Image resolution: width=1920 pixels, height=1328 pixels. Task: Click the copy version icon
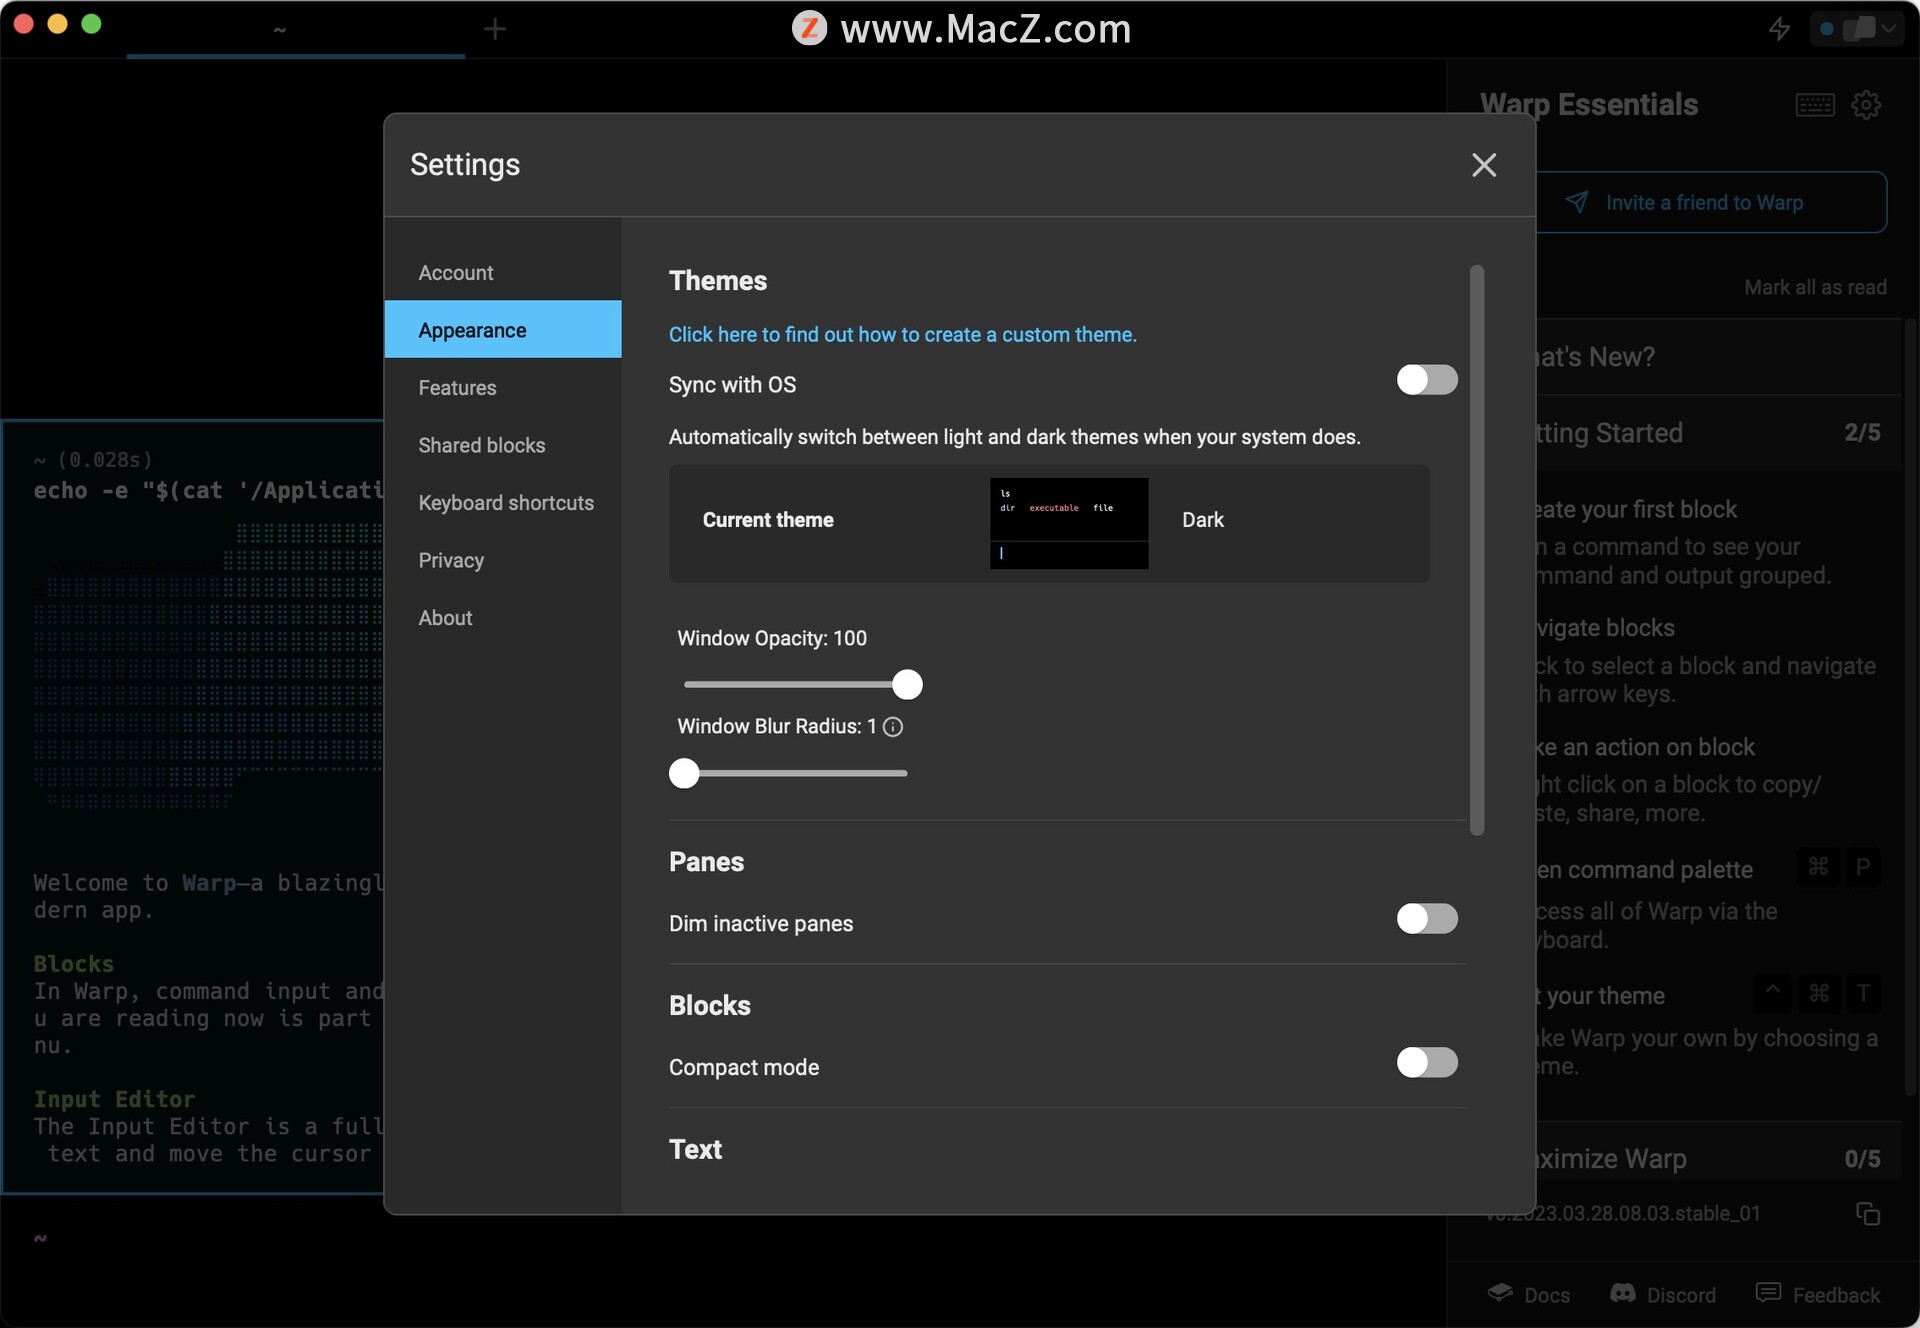pos(1868,1213)
